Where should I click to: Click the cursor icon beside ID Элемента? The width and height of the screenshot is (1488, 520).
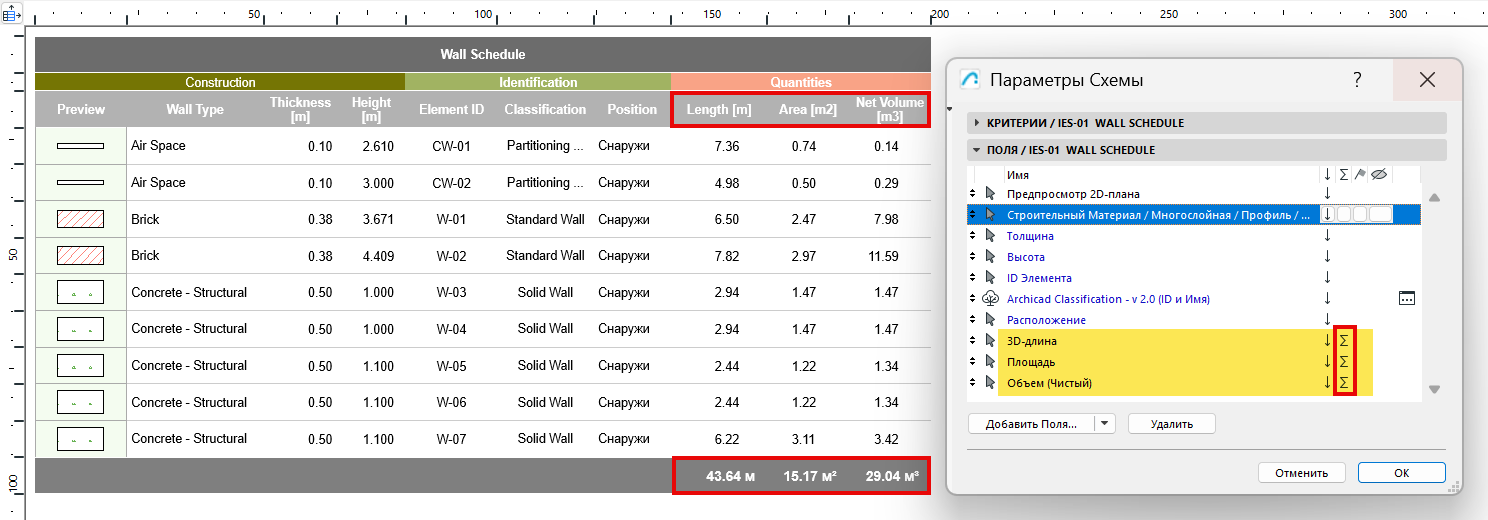pos(991,278)
